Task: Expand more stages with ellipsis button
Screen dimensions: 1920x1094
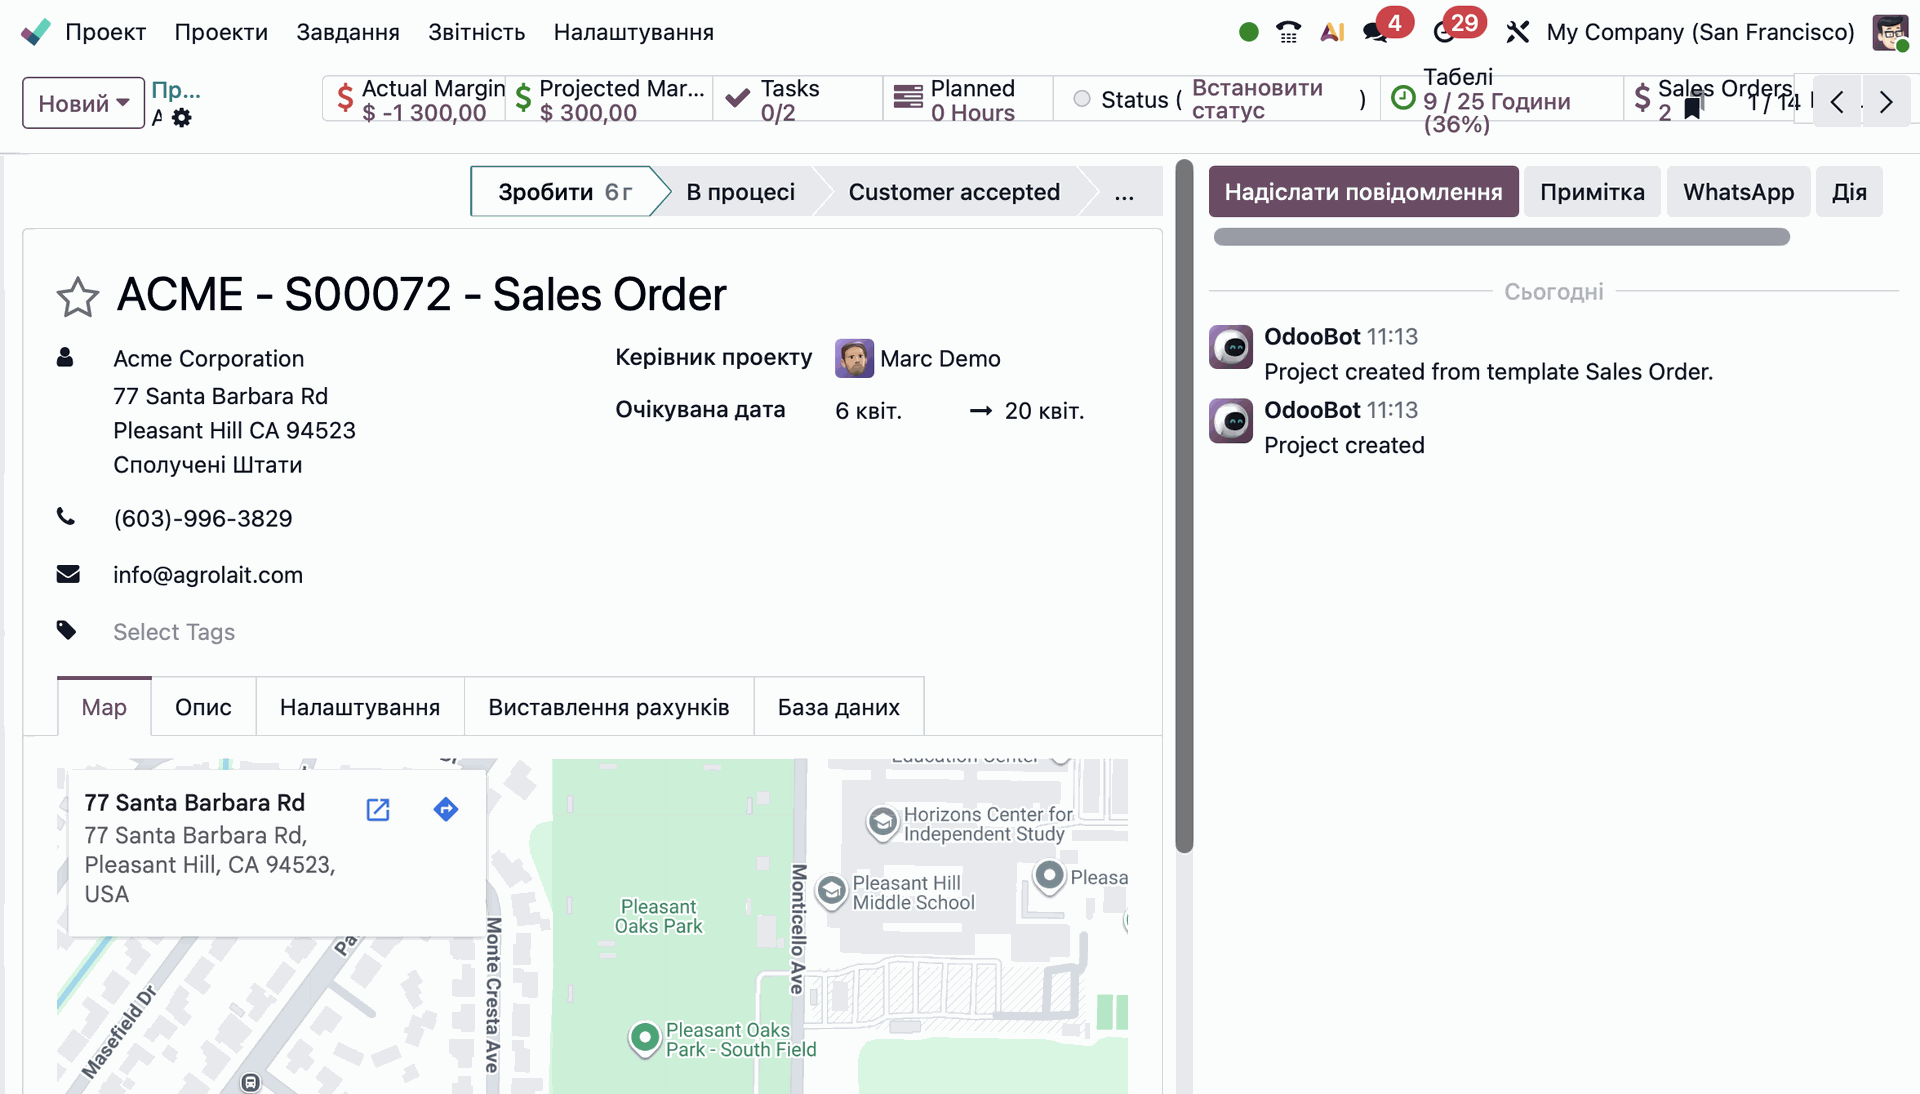Action: point(1124,192)
